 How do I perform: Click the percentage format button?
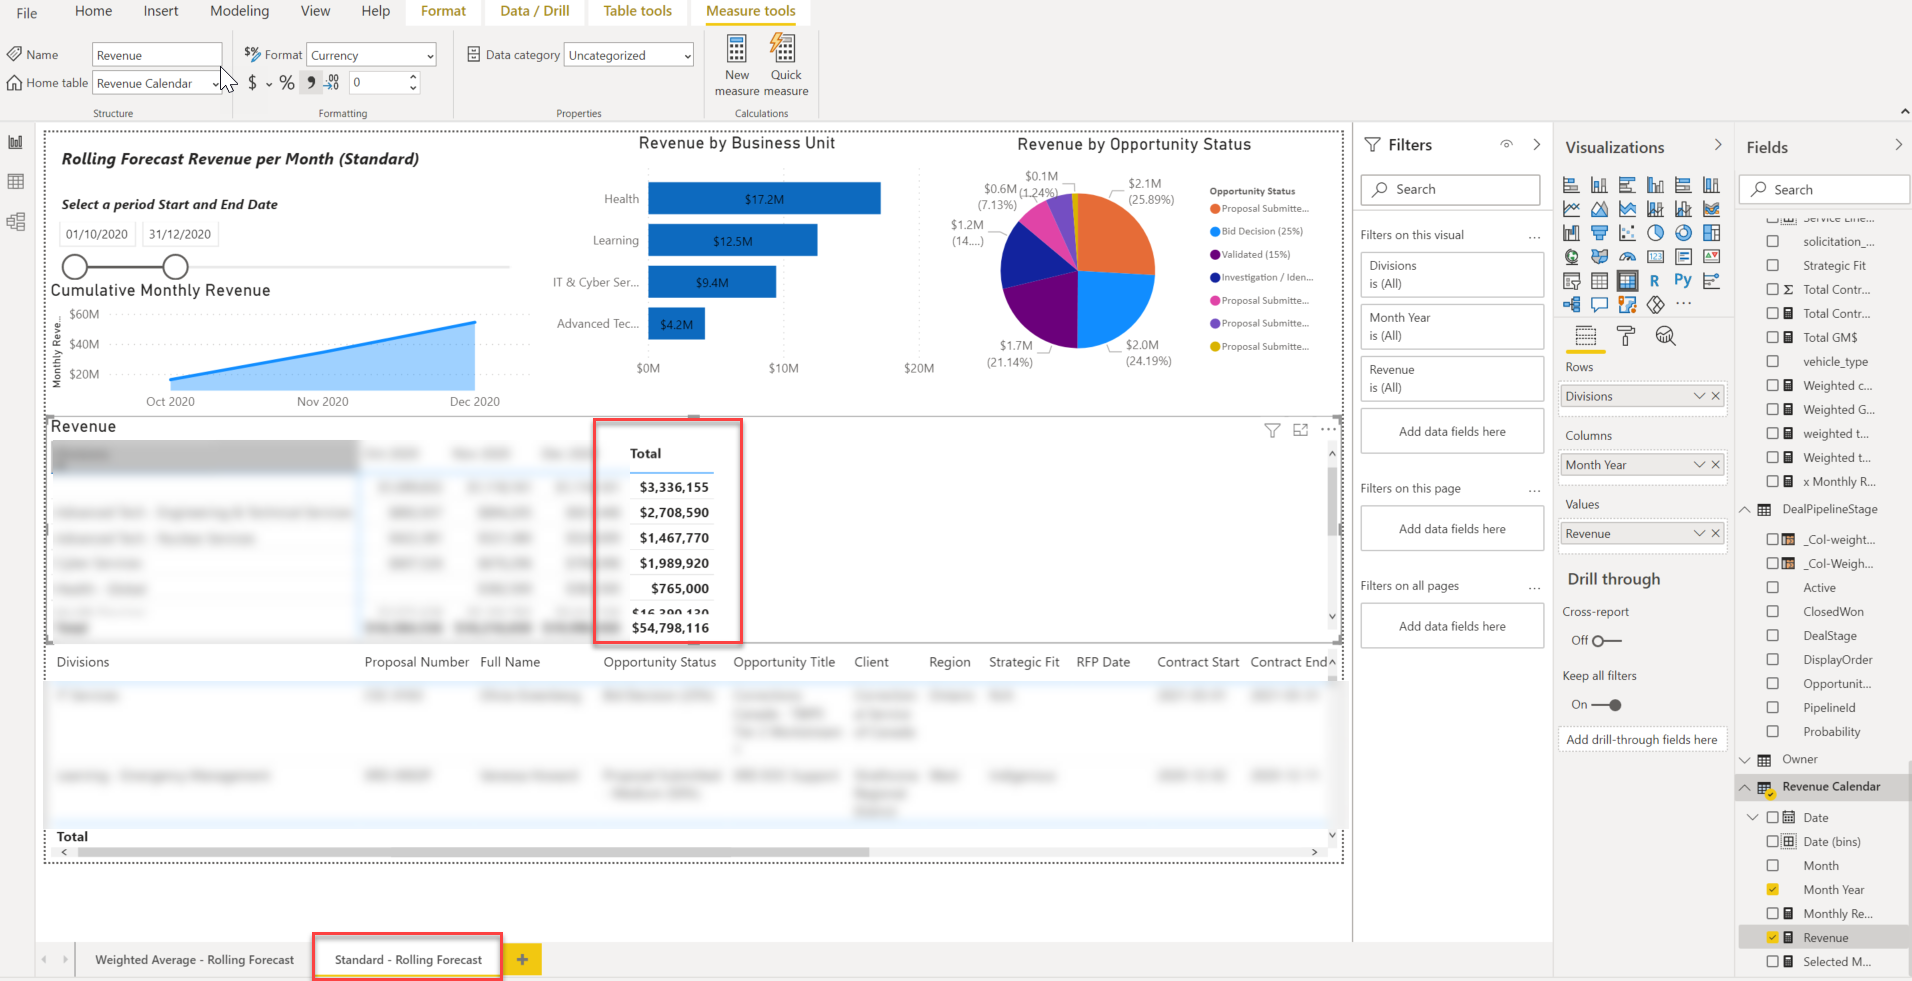tap(287, 83)
